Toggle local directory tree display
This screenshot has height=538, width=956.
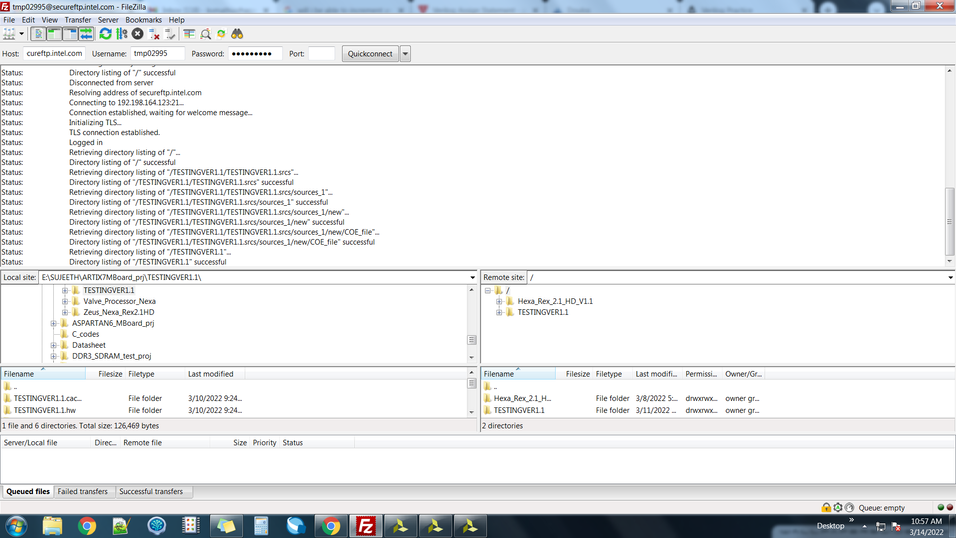tap(54, 34)
